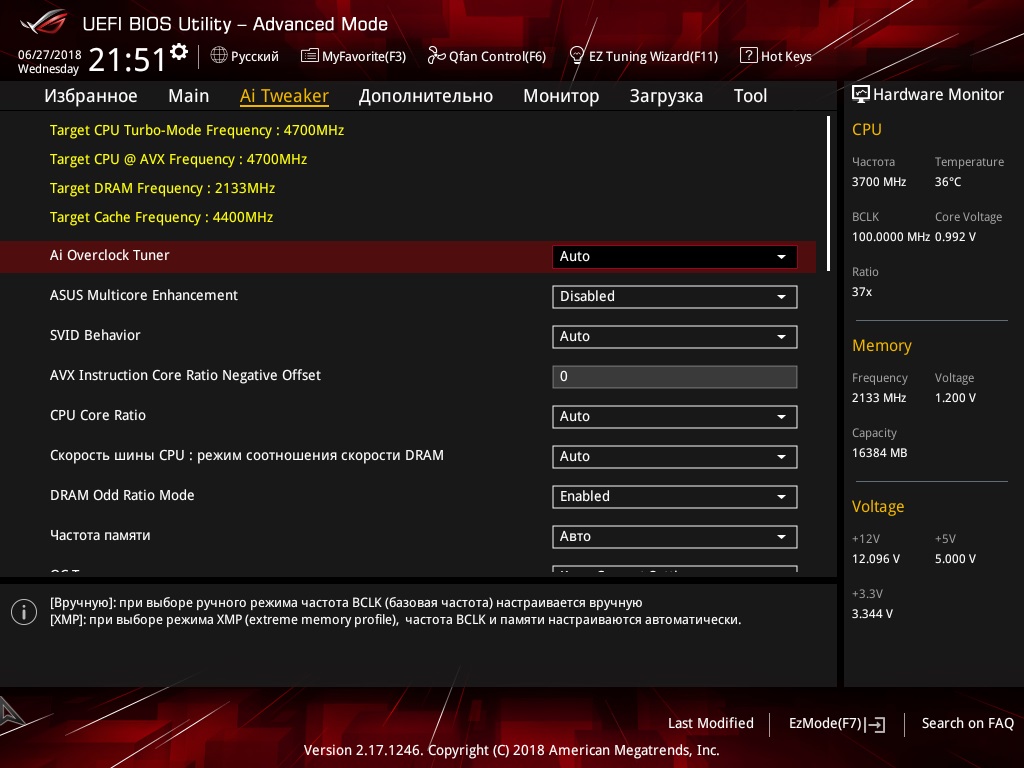Switch to the Tool tab
1024x768 pixels.
(x=750, y=96)
